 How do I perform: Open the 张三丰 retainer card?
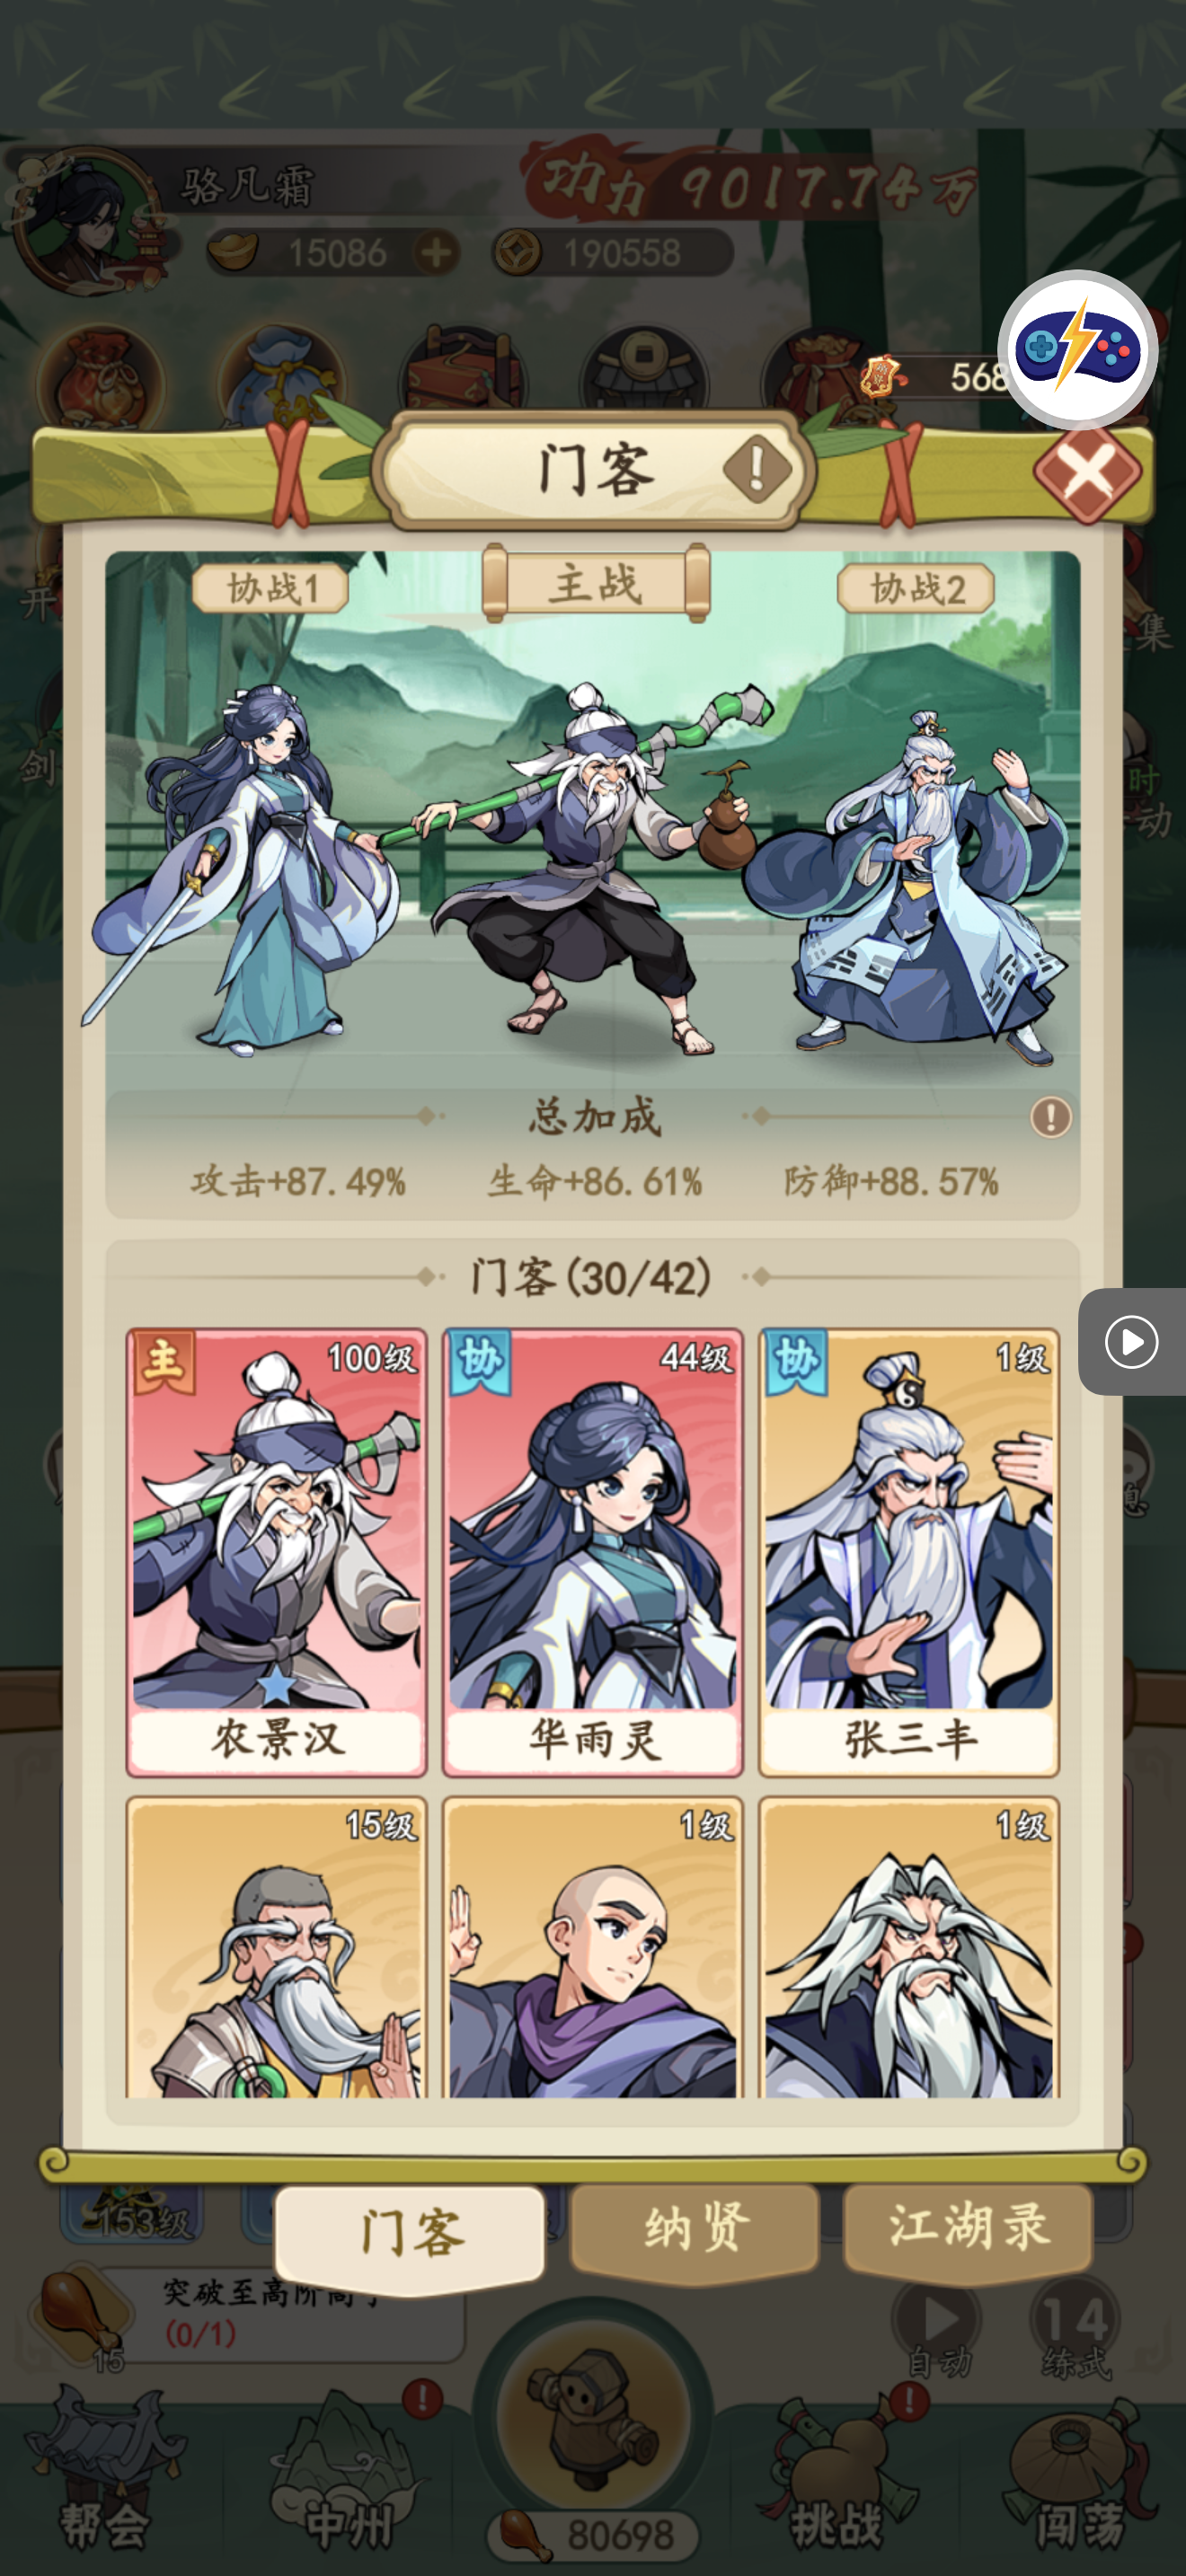909,1552
